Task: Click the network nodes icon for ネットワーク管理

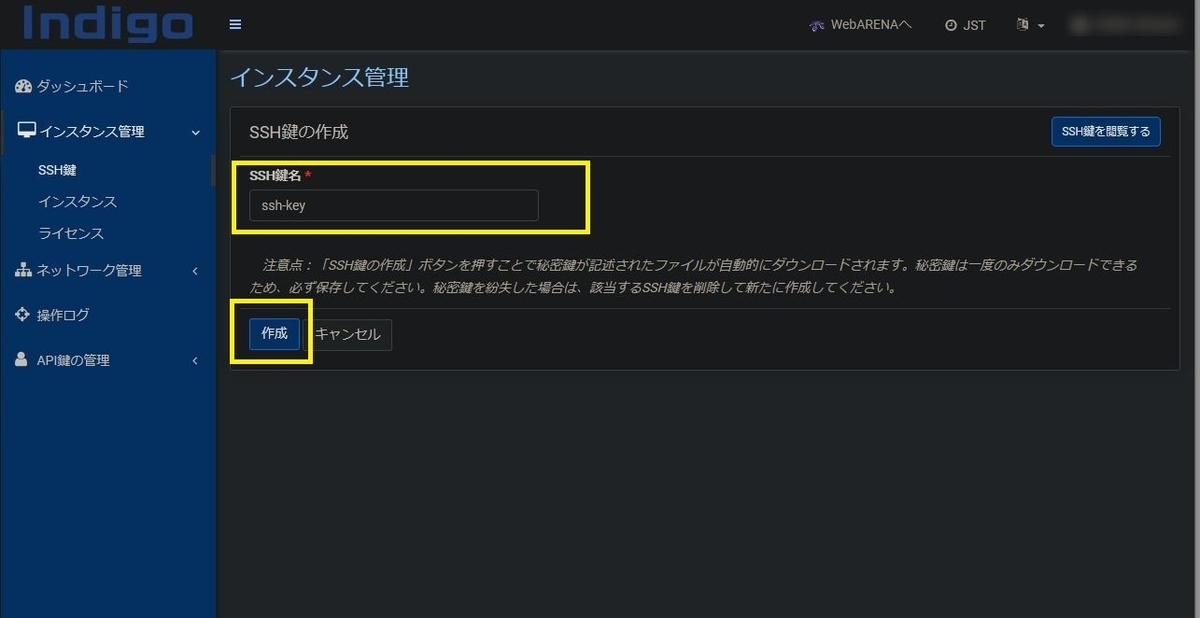Action: (24, 270)
